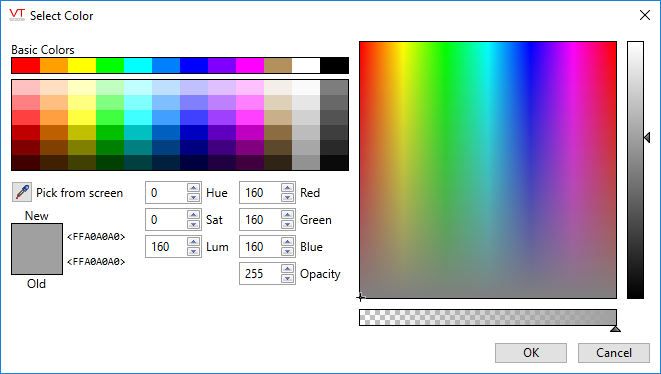Increase Lum with its up arrow
The width and height of the screenshot is (661, 374).
click(x=193, y=242)
